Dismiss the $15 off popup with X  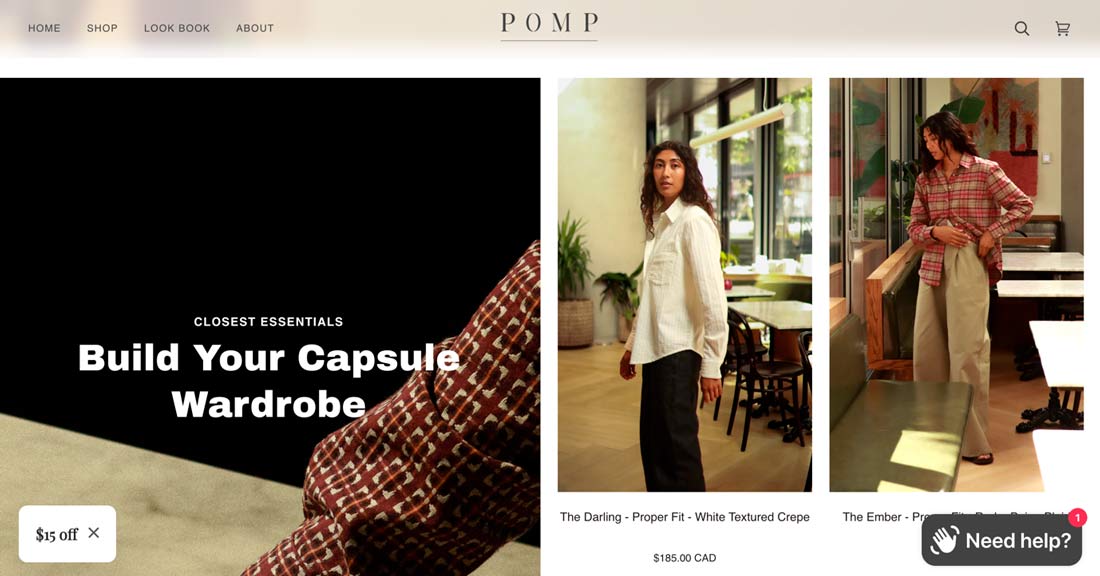point(93,533)
